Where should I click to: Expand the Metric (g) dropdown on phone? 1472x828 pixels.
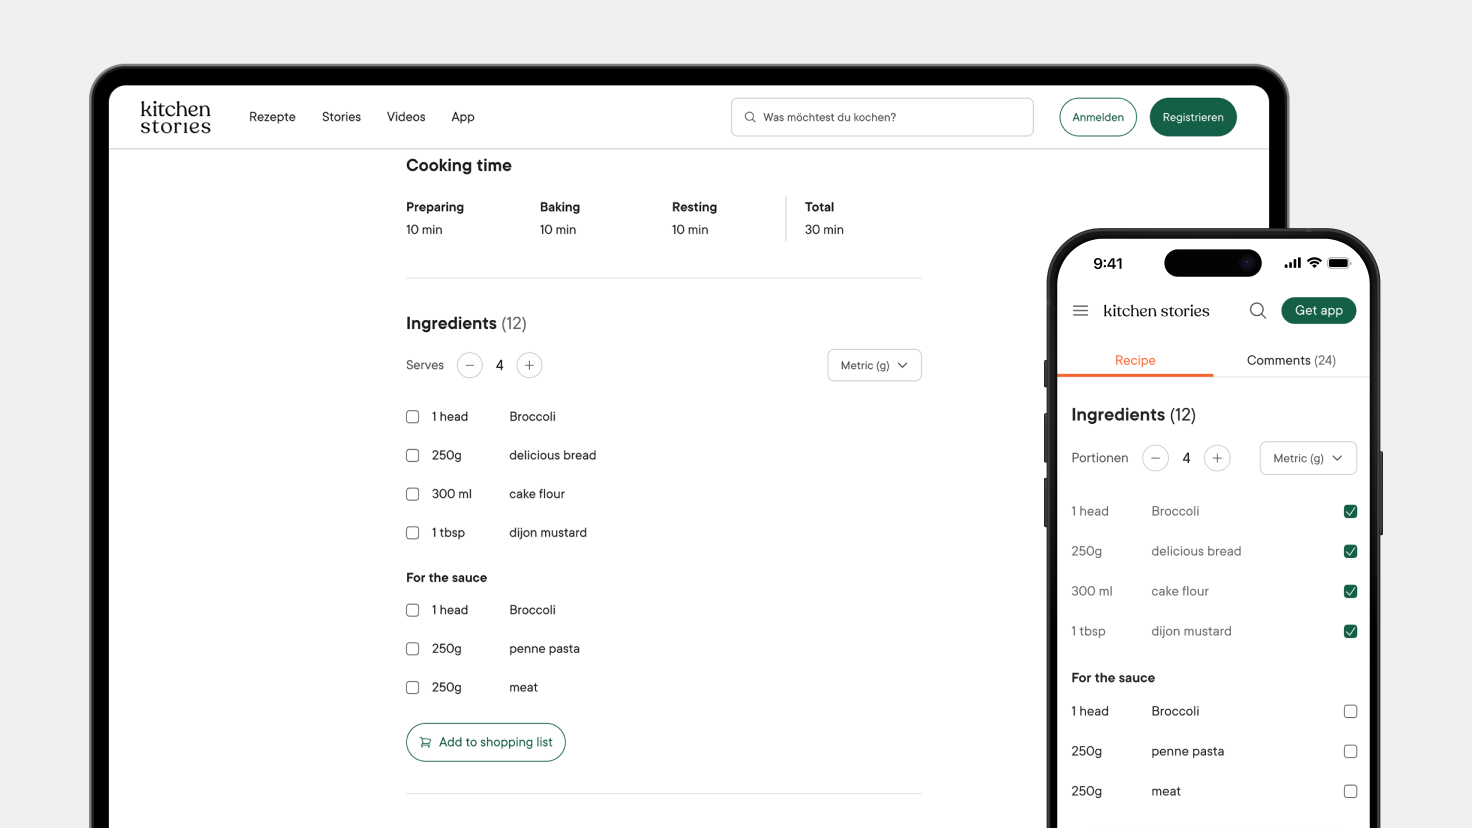[1307, 458]
